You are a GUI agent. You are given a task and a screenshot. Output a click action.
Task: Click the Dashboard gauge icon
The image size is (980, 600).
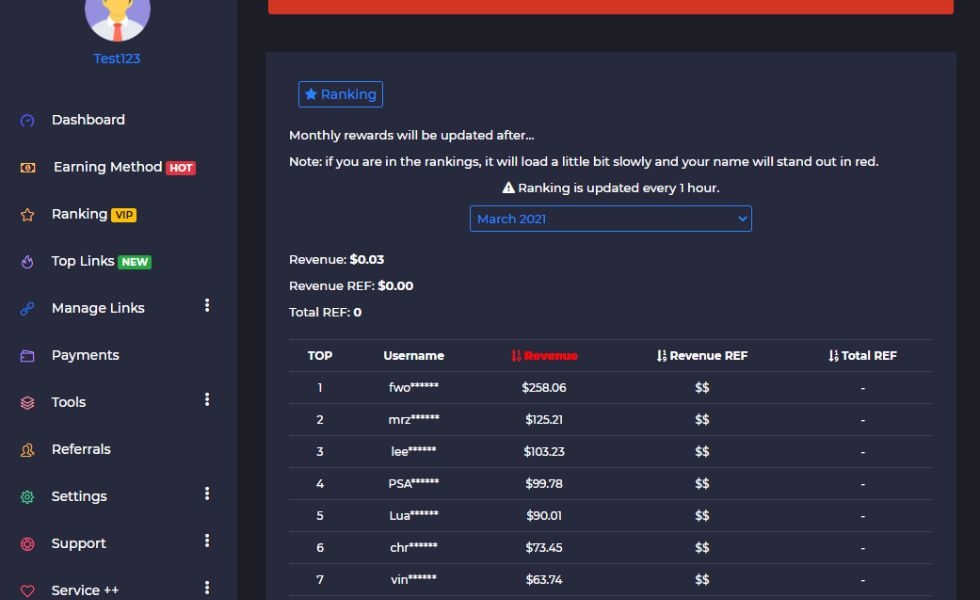tap(28, 121)
